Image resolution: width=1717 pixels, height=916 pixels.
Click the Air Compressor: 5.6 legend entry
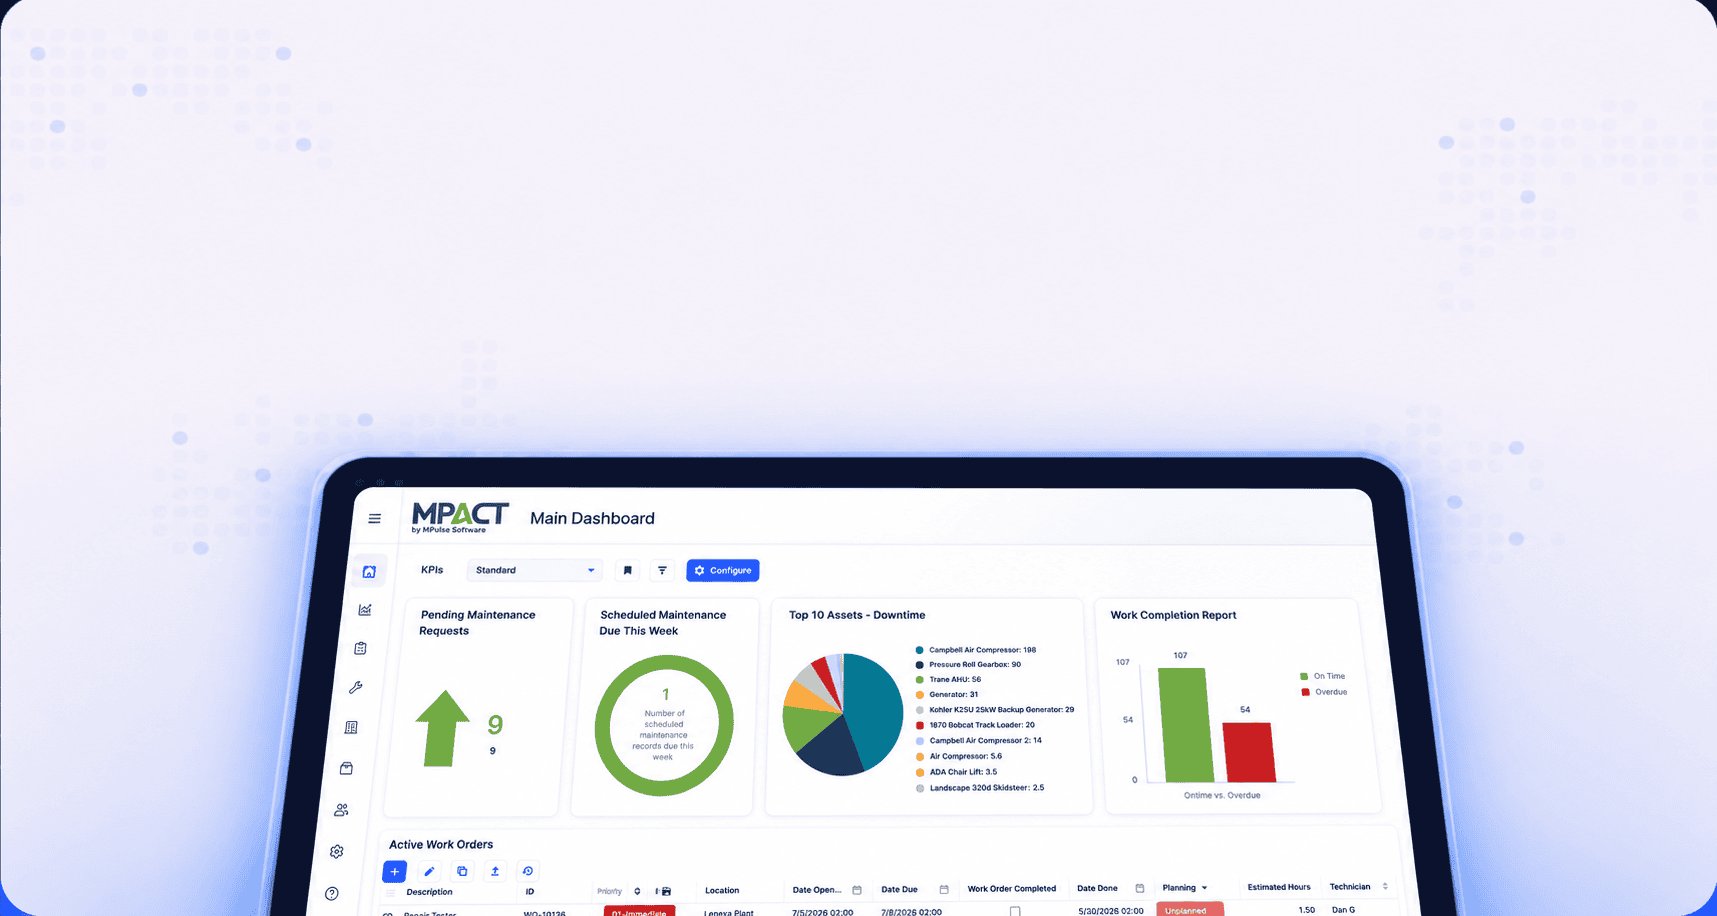959,756
